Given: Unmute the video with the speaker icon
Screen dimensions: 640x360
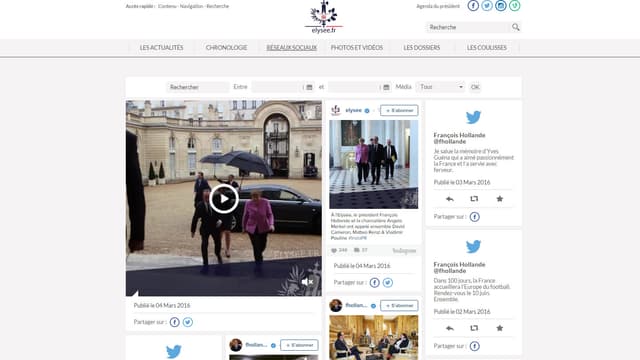Looking at the screenshot, I should [x=307, y=282].
